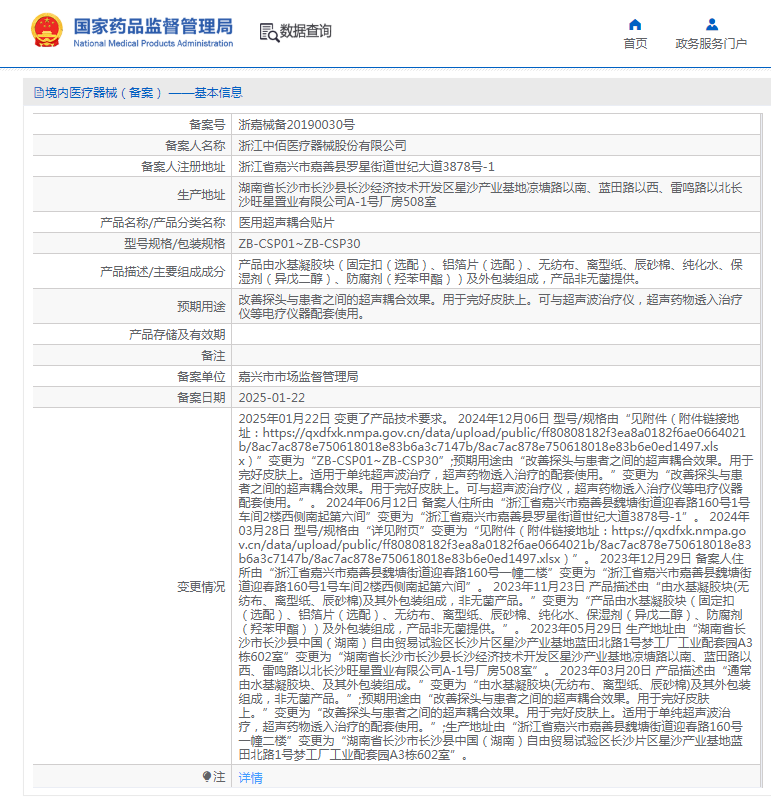Click the 备案日期 row label
Screen dimensions: 771x801
pos(201,398)
